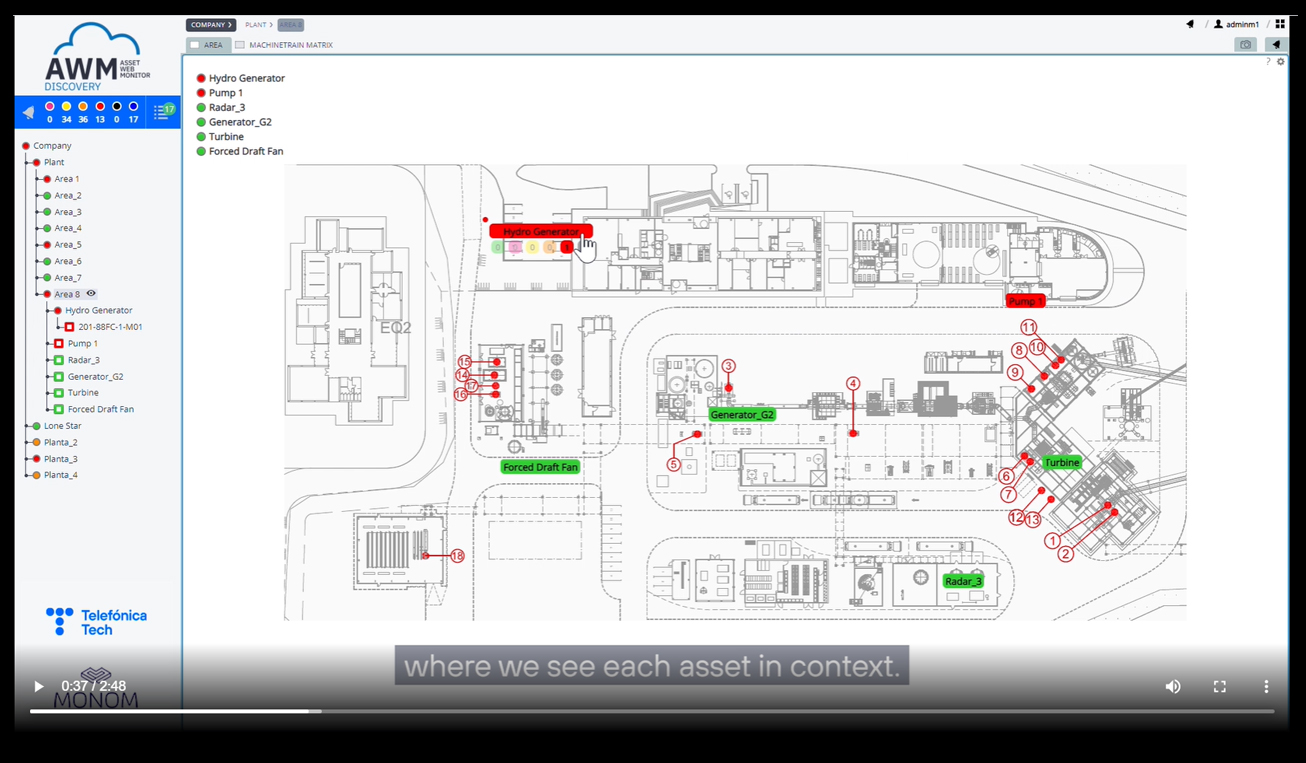Click the alarm bell icon in the blue status bar
This screenshot has width=1306, height=763.
tap(28, 112)
